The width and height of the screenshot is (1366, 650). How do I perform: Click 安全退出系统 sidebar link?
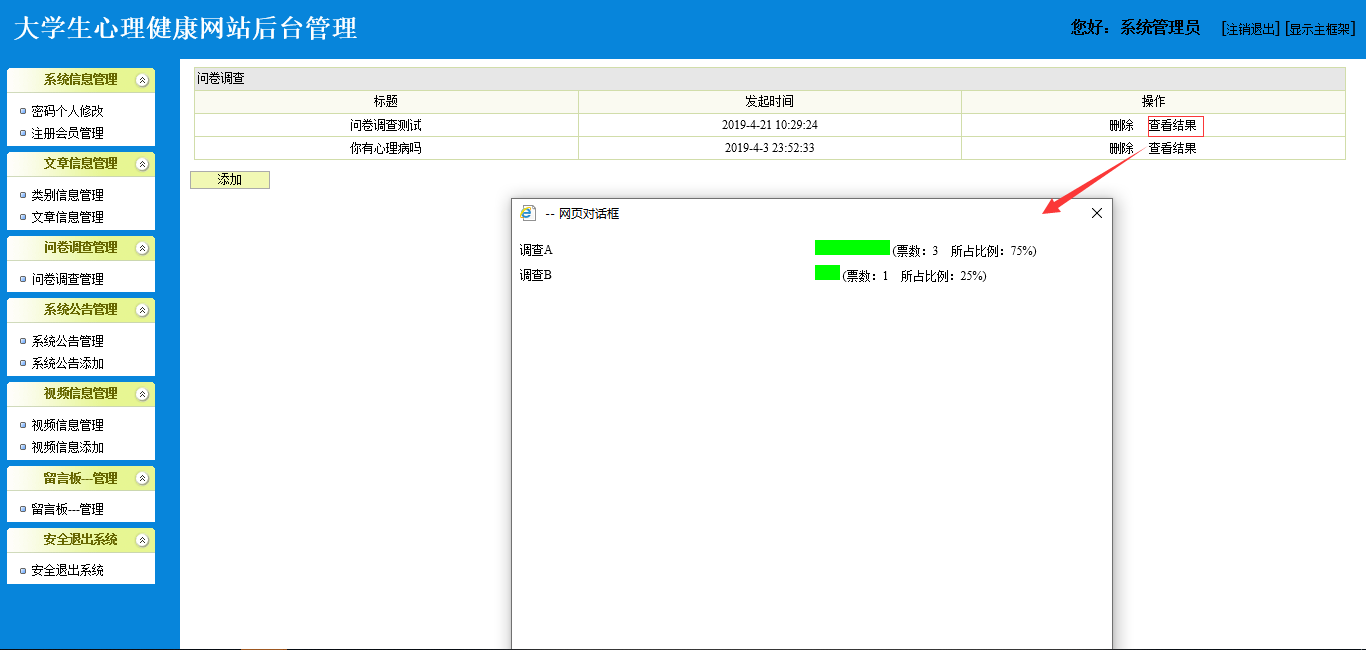point(67,571)
